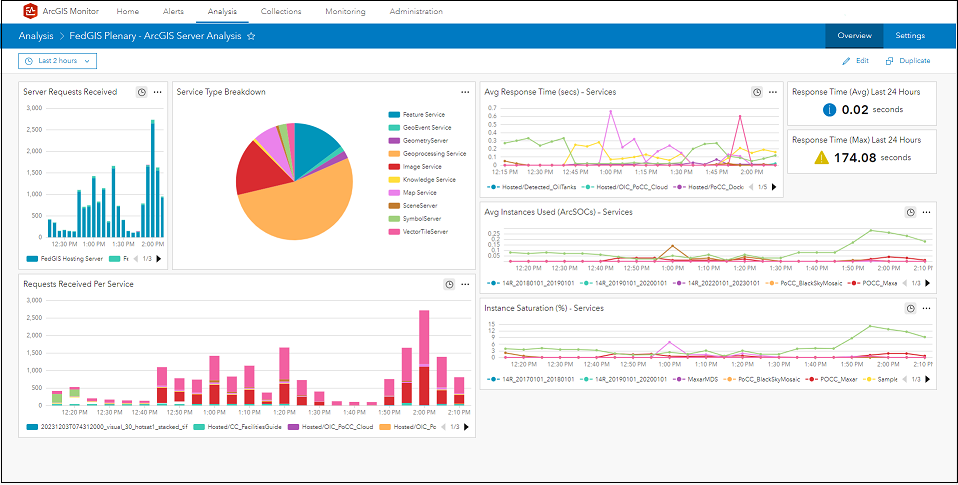Switch to the Settings view
Image resolution: width=958 pixels, height=485 pixels.
(910, 36)
